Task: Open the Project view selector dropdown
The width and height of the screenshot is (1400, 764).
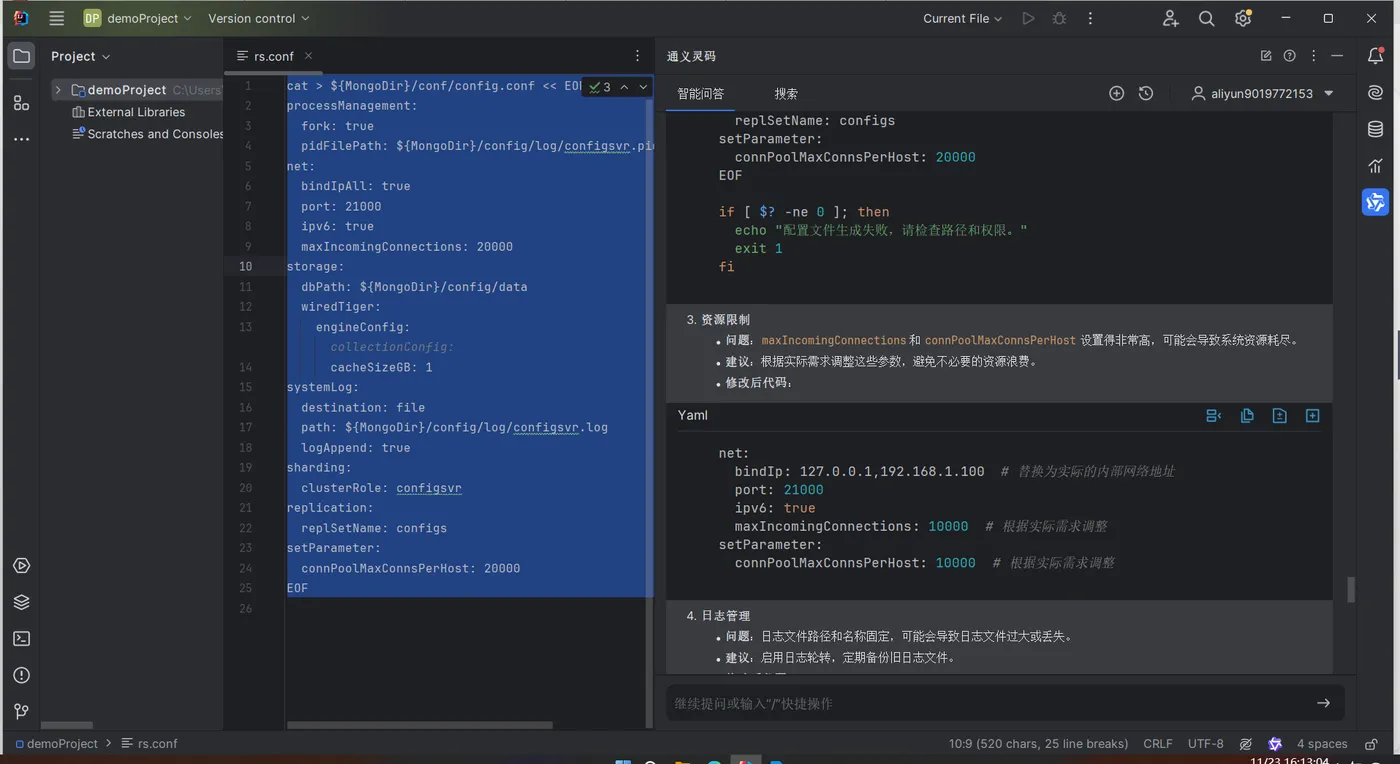Action: pyautogui.click(x=81, y=56)
